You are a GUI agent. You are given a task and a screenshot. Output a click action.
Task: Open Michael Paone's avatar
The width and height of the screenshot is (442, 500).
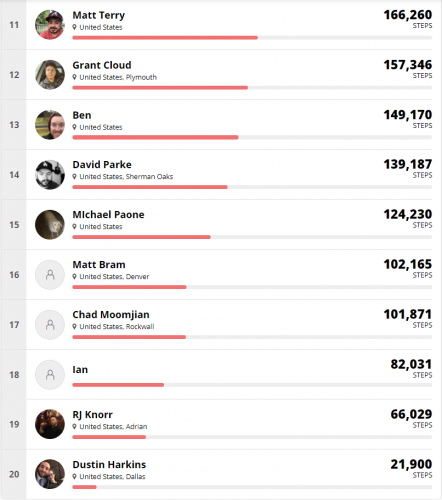point(50,225)
